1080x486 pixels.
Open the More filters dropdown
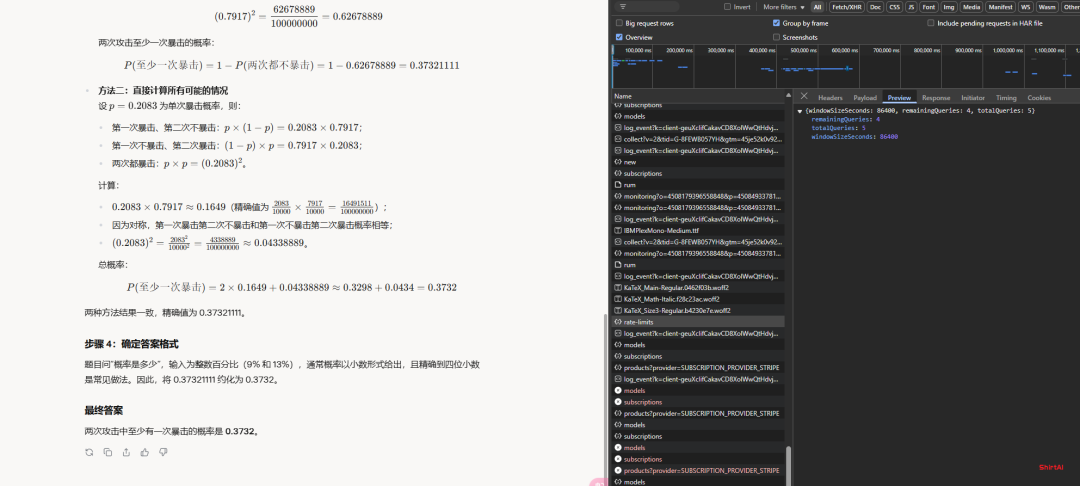[784, 6]
